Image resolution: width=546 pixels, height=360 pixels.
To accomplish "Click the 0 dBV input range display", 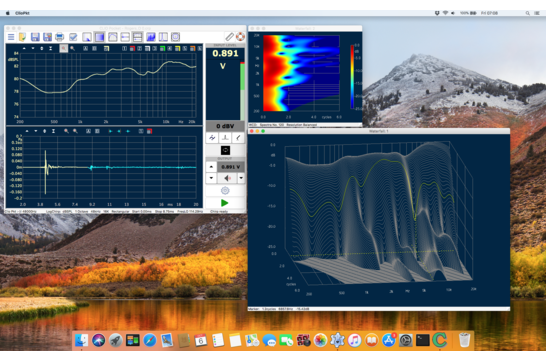I will pyautogui.click(x=225, y=126).
